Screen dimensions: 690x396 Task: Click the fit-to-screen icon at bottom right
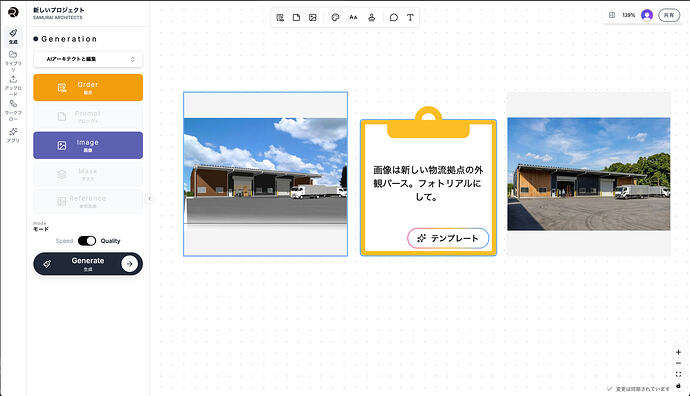tap(678, 374)
